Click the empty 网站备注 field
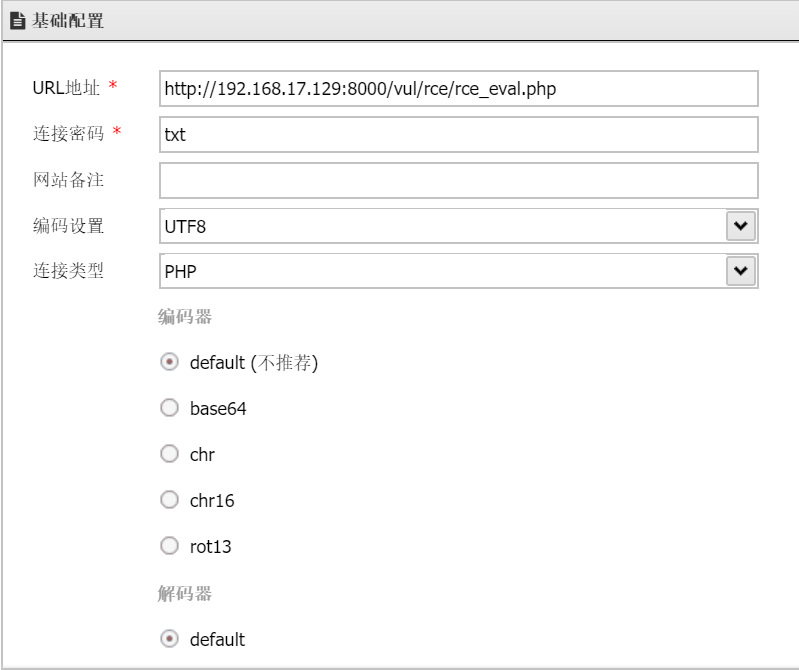Viewport: 799px width, 670px height. coord(458,181)
